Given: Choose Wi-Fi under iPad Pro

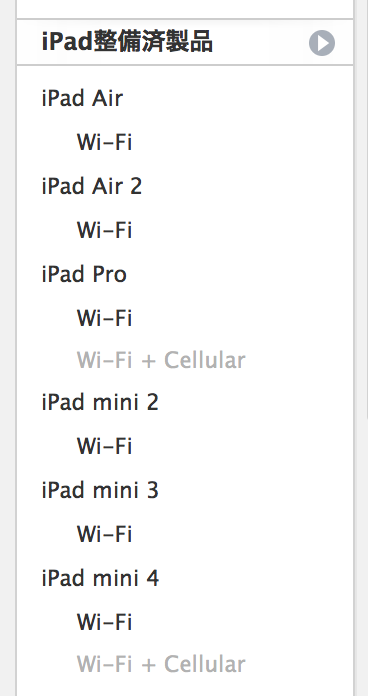Looking at the screenshot, I should pos(104,318).
